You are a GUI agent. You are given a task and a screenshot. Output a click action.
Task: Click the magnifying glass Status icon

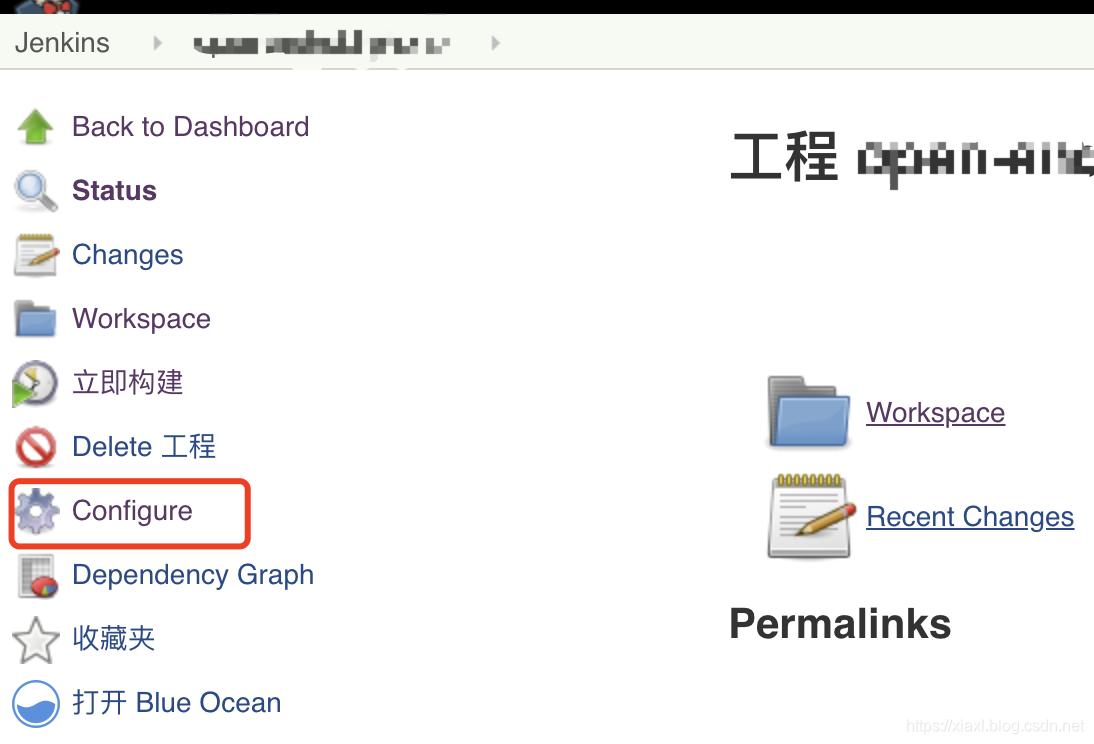tap(36, 191)
